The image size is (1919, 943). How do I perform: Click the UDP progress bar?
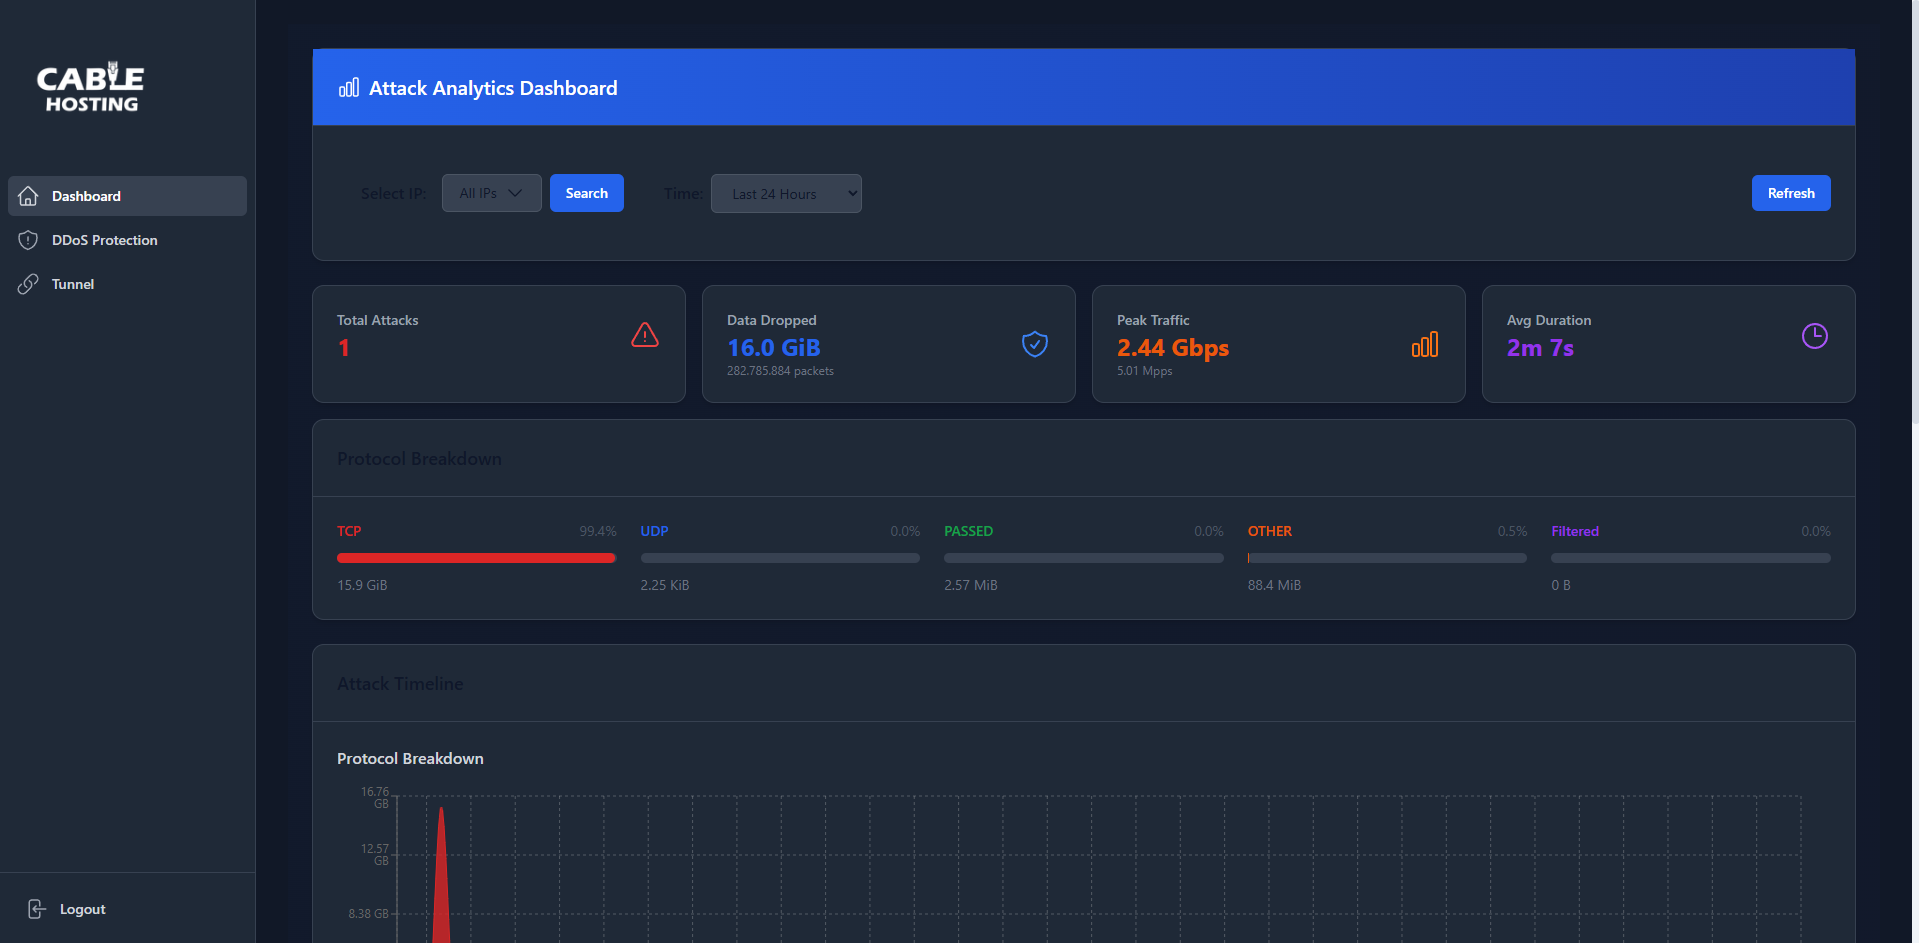pyautogui.click(x=780, y=558)
